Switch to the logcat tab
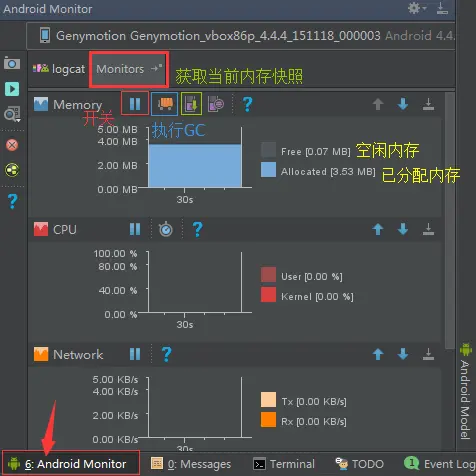The width and height of the screenshot is (476, 476). pos(59,69)
